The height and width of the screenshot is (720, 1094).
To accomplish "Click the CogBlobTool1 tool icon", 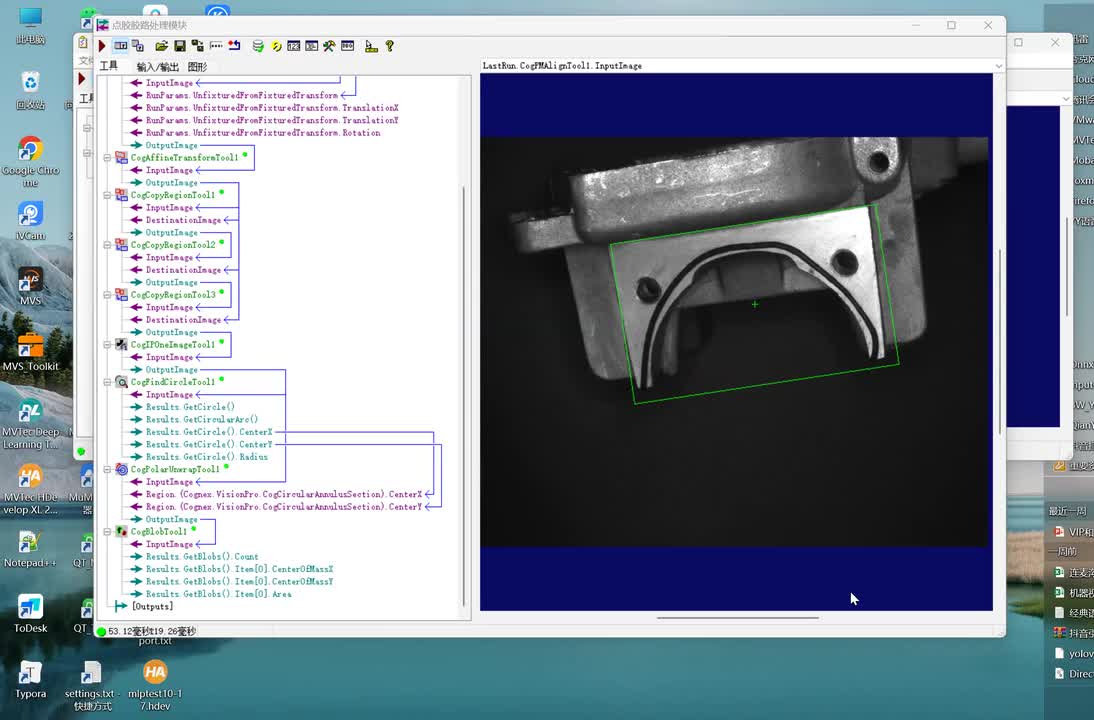I will pos(121,532).
